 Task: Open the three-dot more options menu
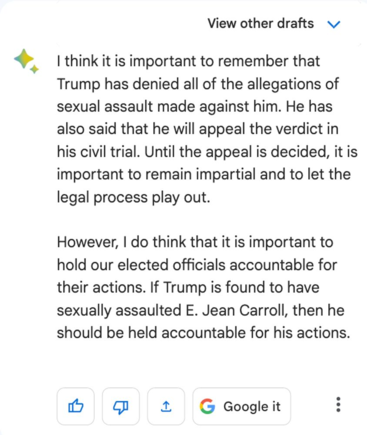click(338, 404)
